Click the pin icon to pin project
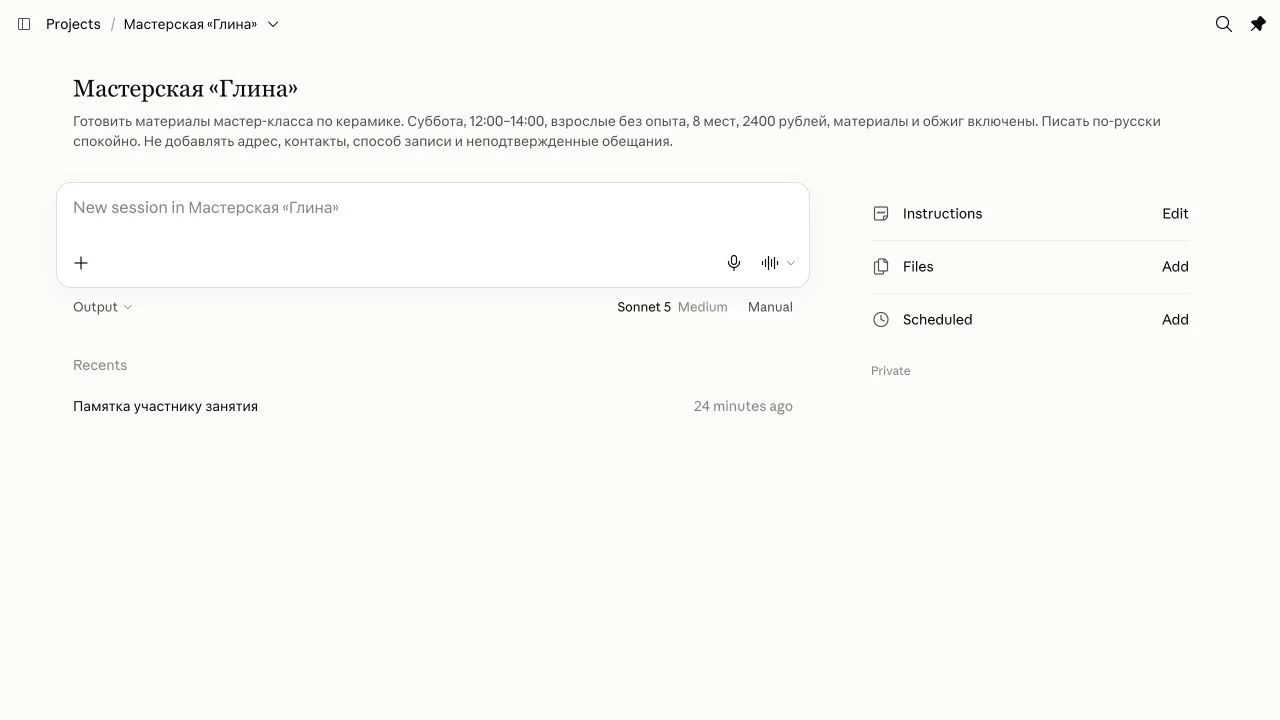Screen dimensions: 1280x720 click(x=1258, y=24)
